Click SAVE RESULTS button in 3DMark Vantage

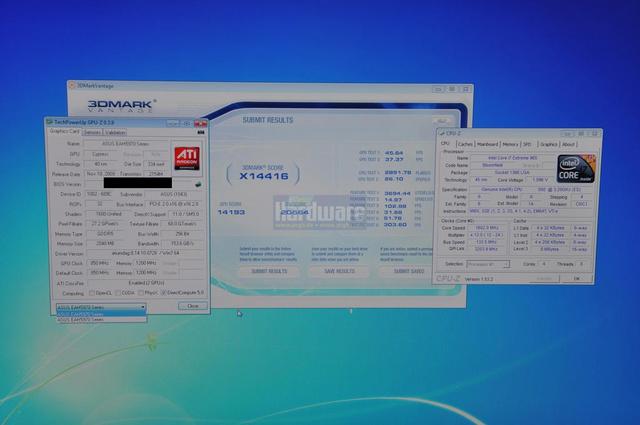pyautogui.click(x=339, y=271)
